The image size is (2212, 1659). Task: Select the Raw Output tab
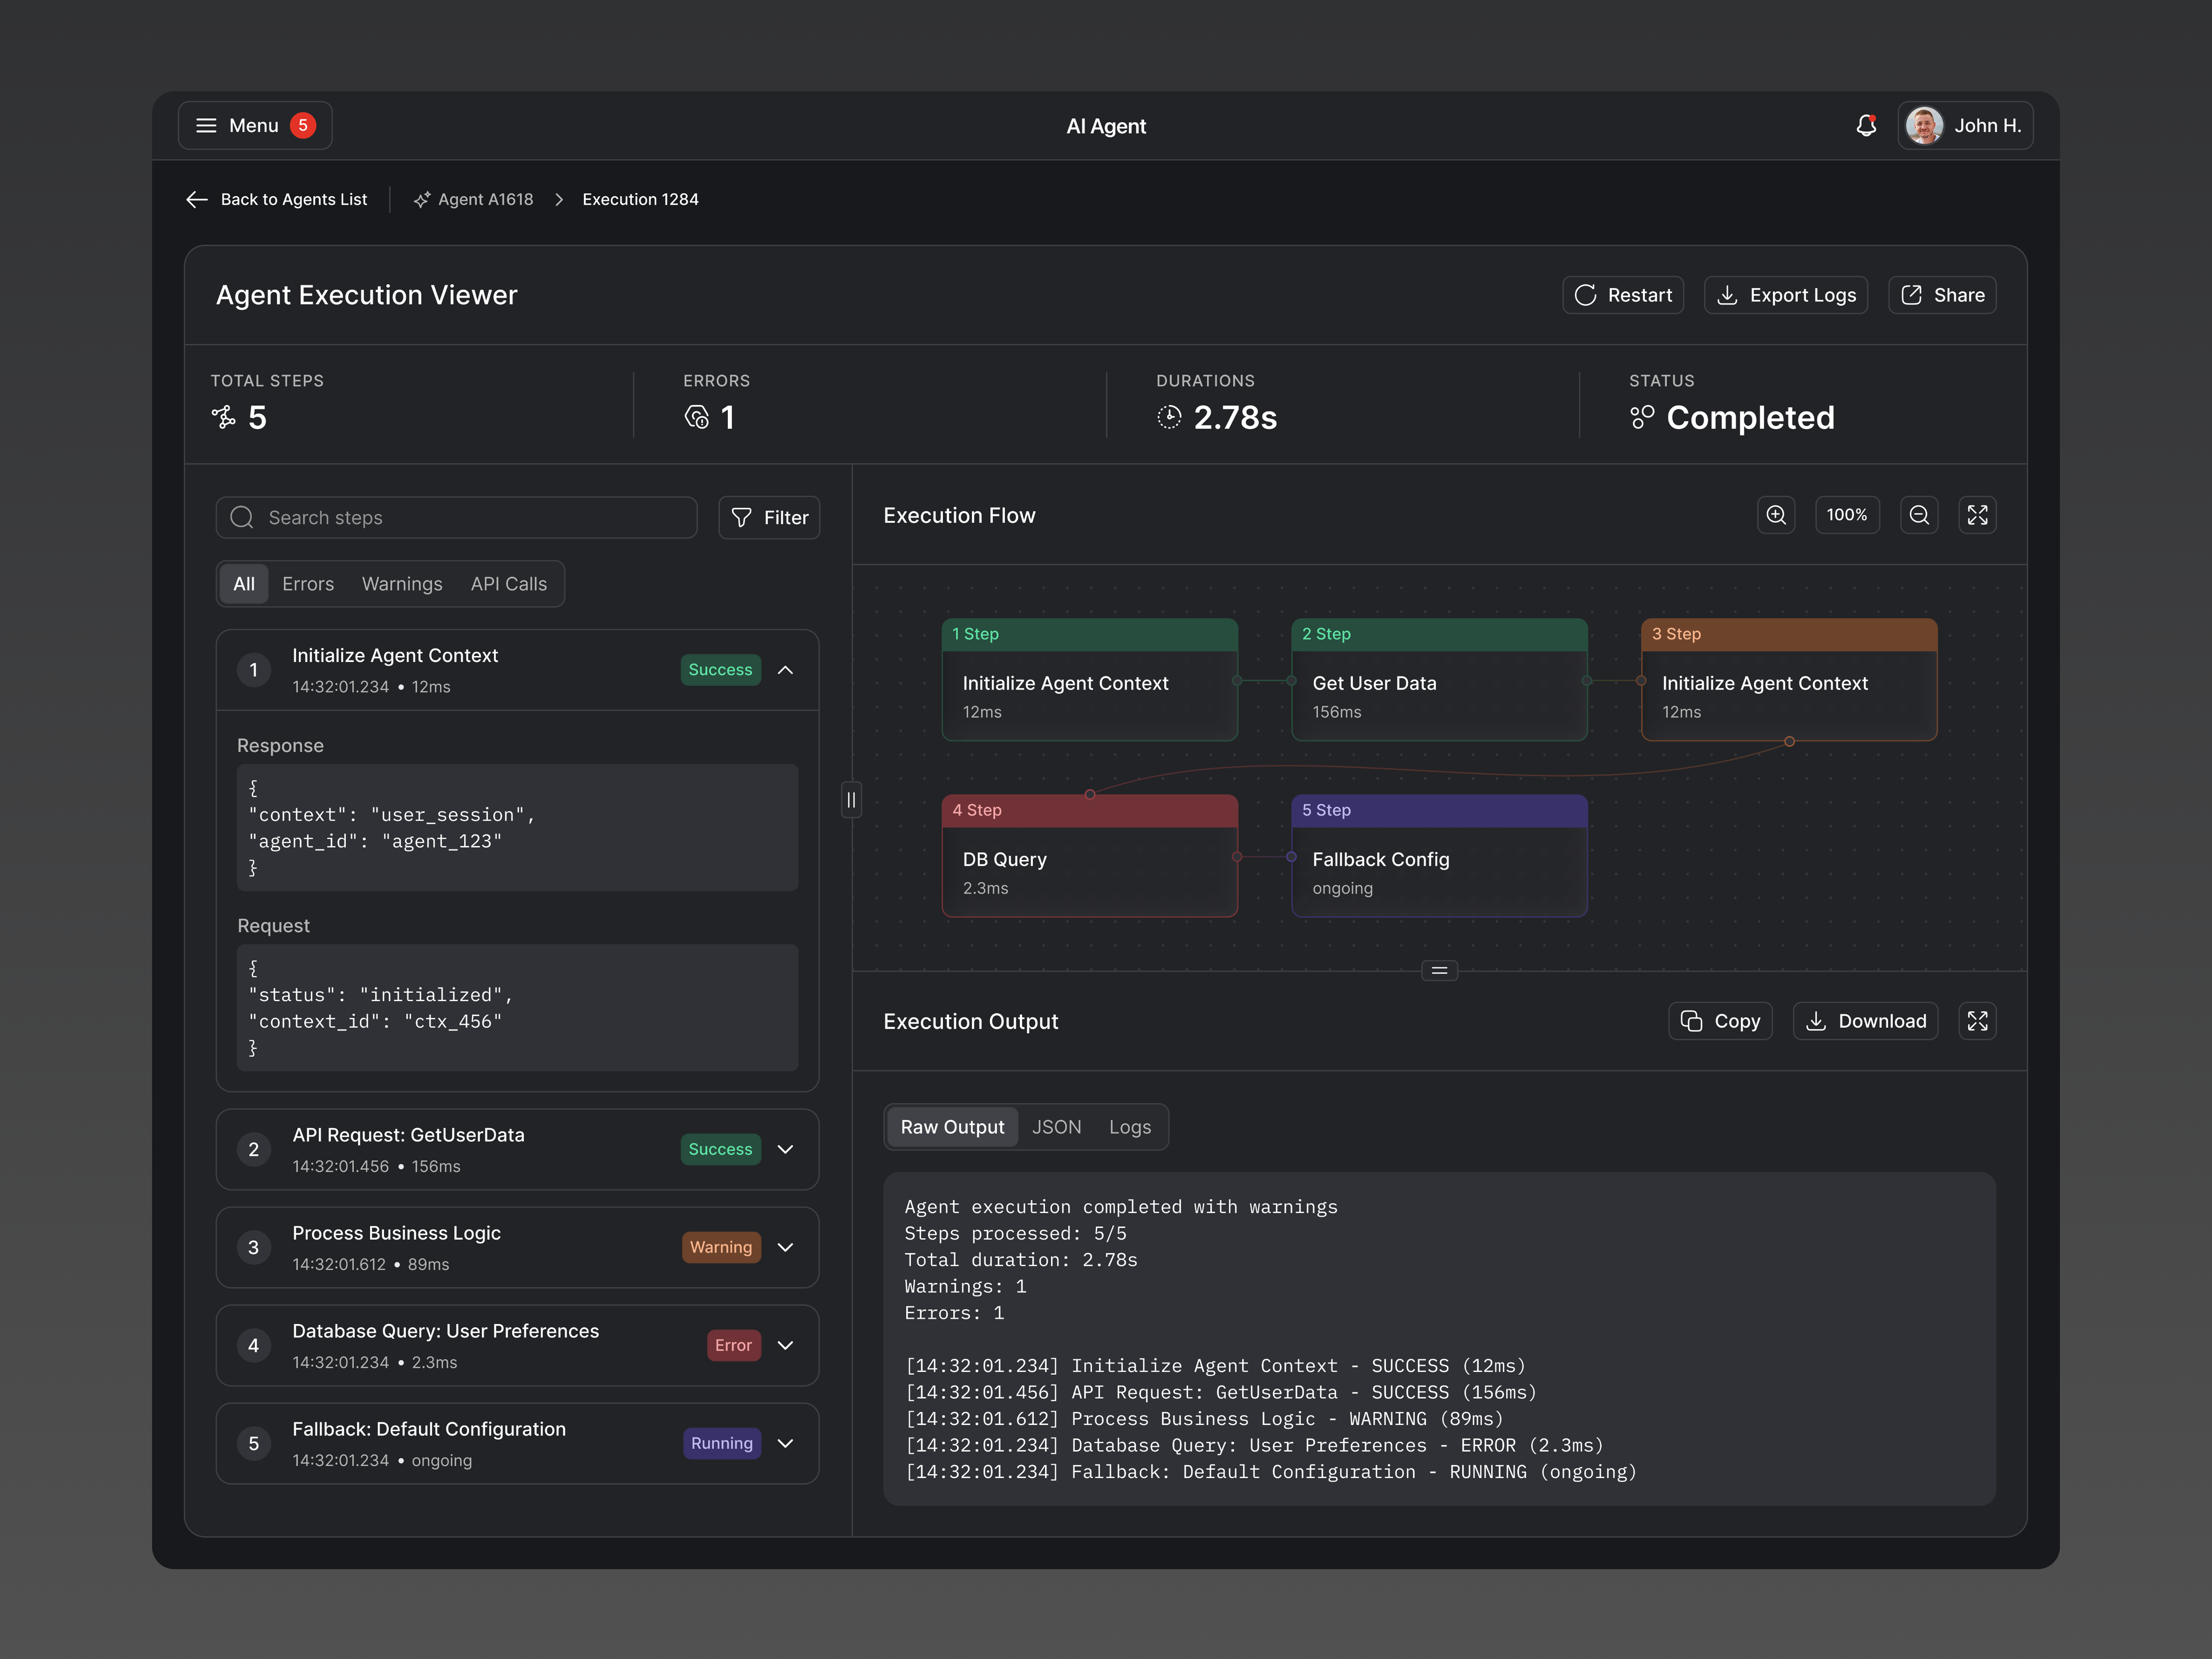pyautogui.click(x=952, y=1127)
